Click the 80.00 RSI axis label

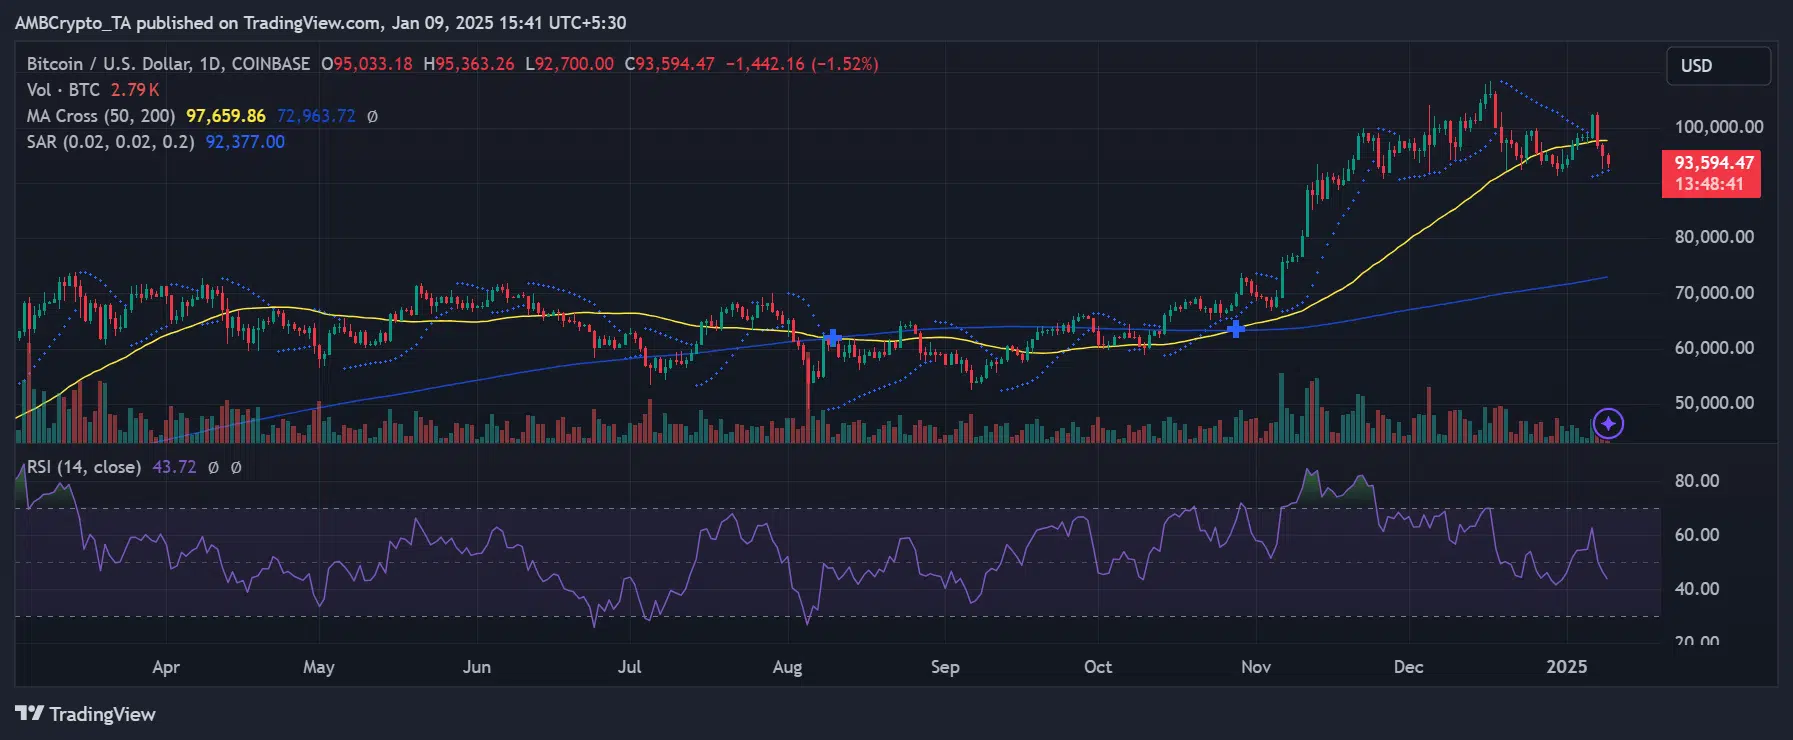tap(1697, 481)
